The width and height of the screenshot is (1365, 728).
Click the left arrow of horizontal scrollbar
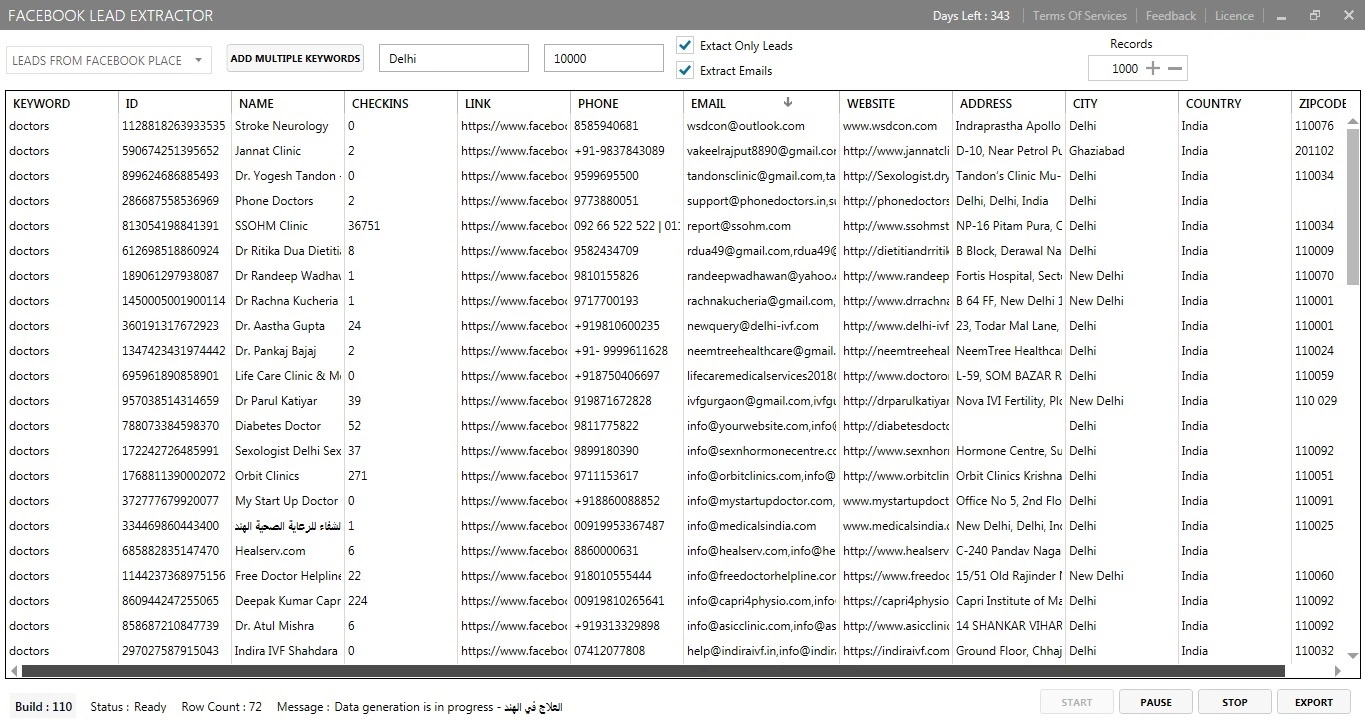pos(13,672)
